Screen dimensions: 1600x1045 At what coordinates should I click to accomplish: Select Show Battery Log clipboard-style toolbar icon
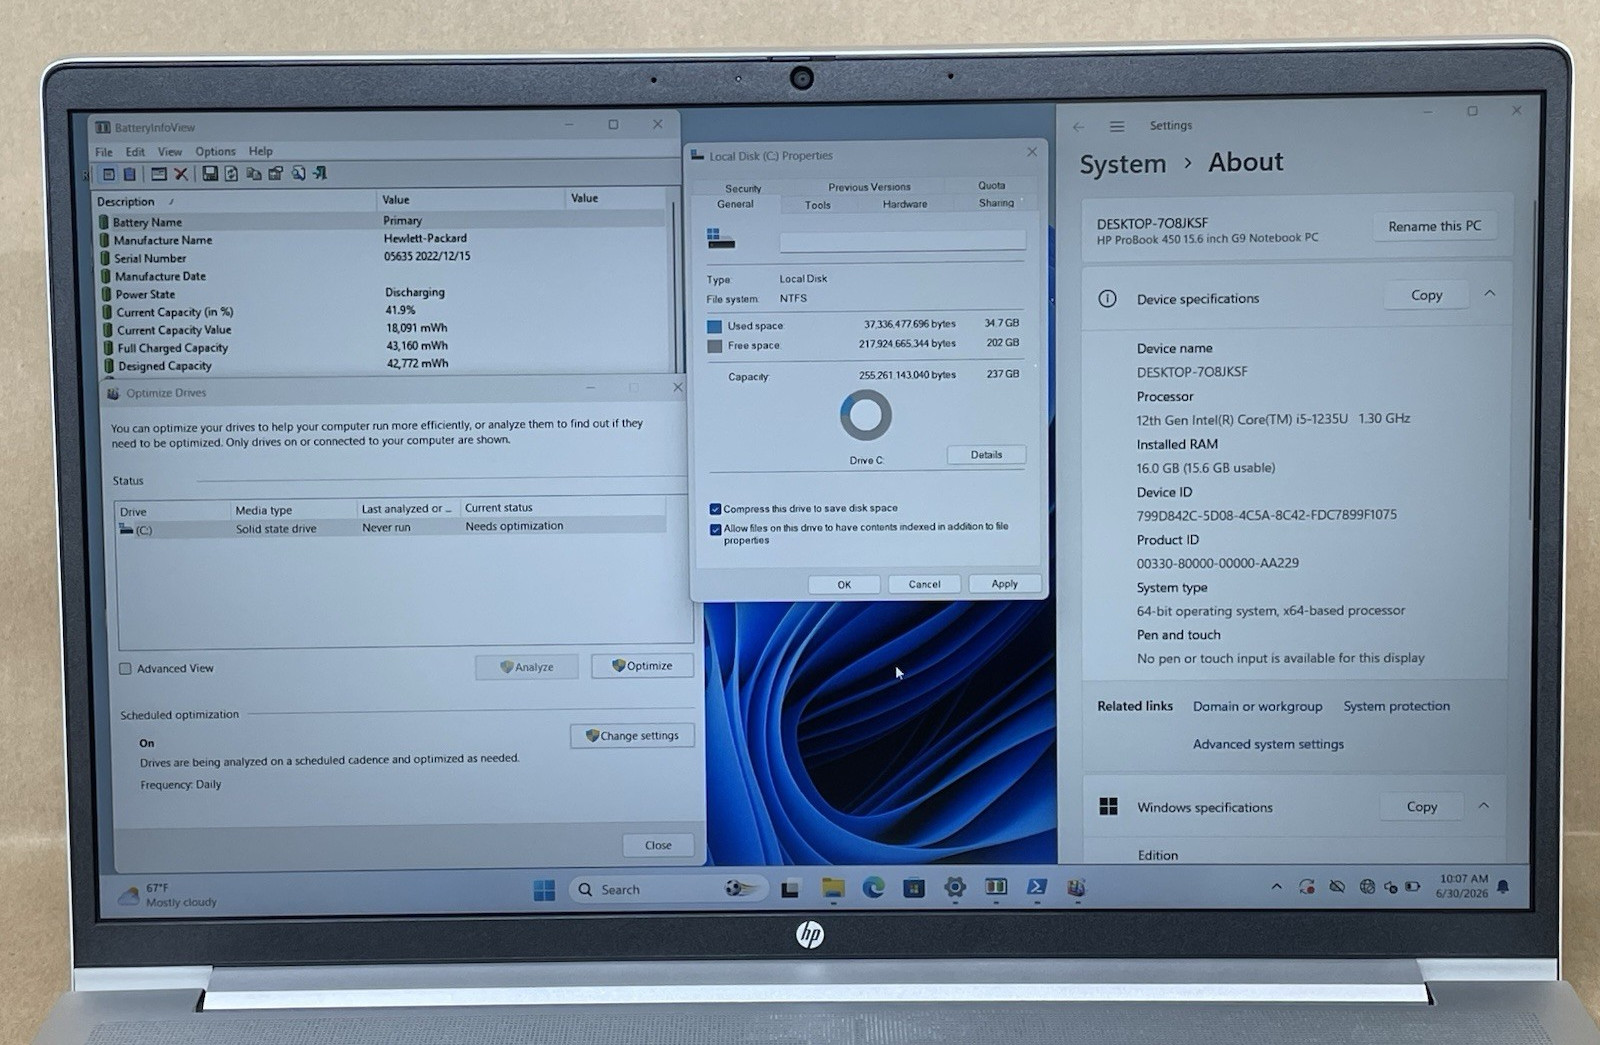click(x=129, y=174)
